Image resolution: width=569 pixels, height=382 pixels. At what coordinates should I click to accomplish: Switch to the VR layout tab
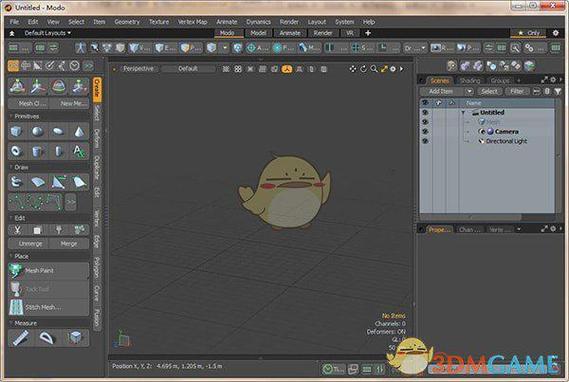pos(349,33)
